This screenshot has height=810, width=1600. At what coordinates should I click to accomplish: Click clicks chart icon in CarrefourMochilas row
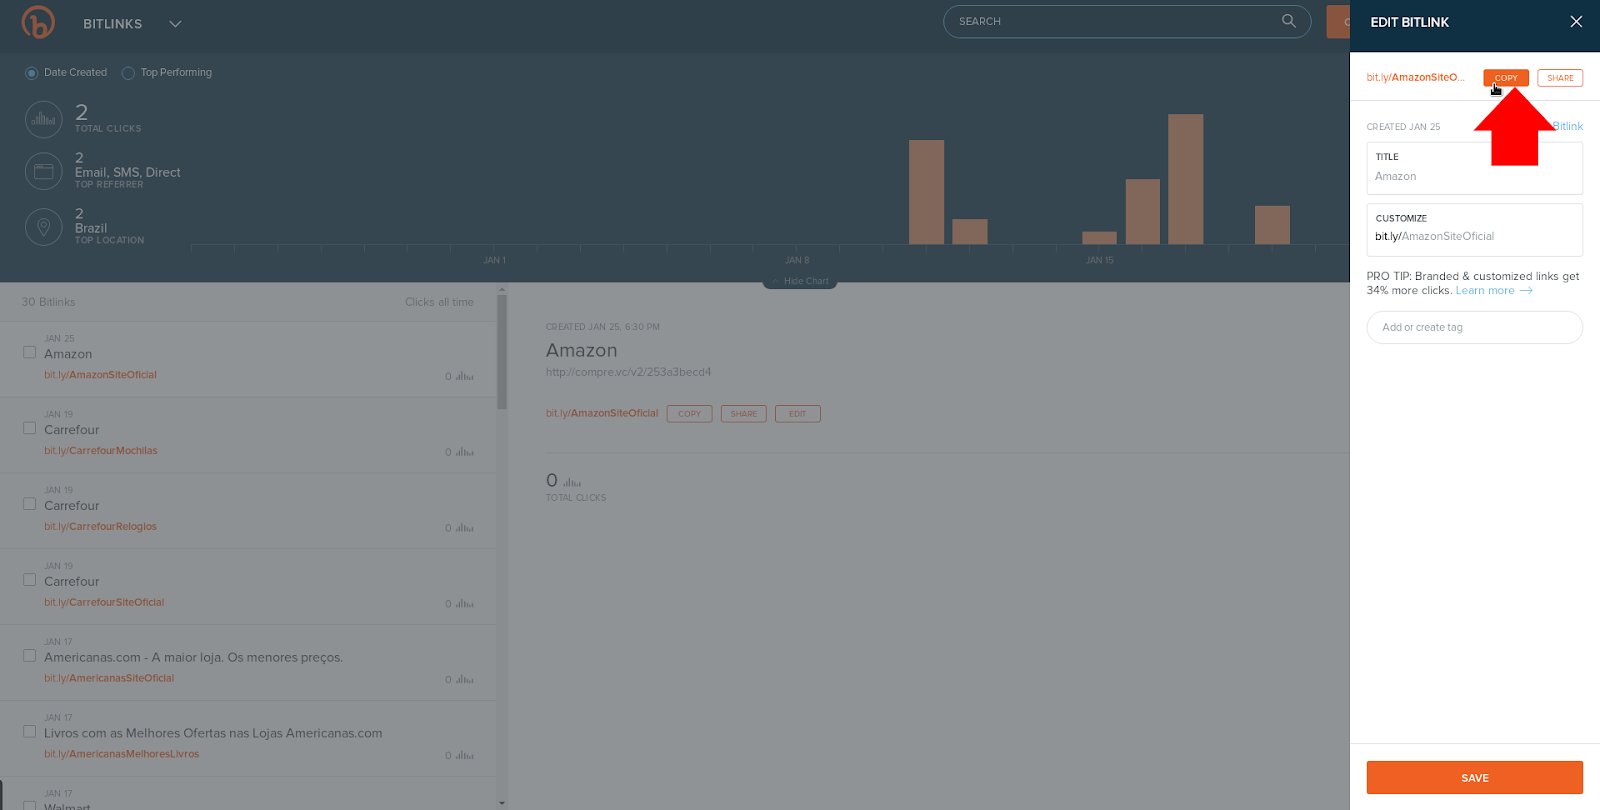pyautogui.click(x=465, y=452)
